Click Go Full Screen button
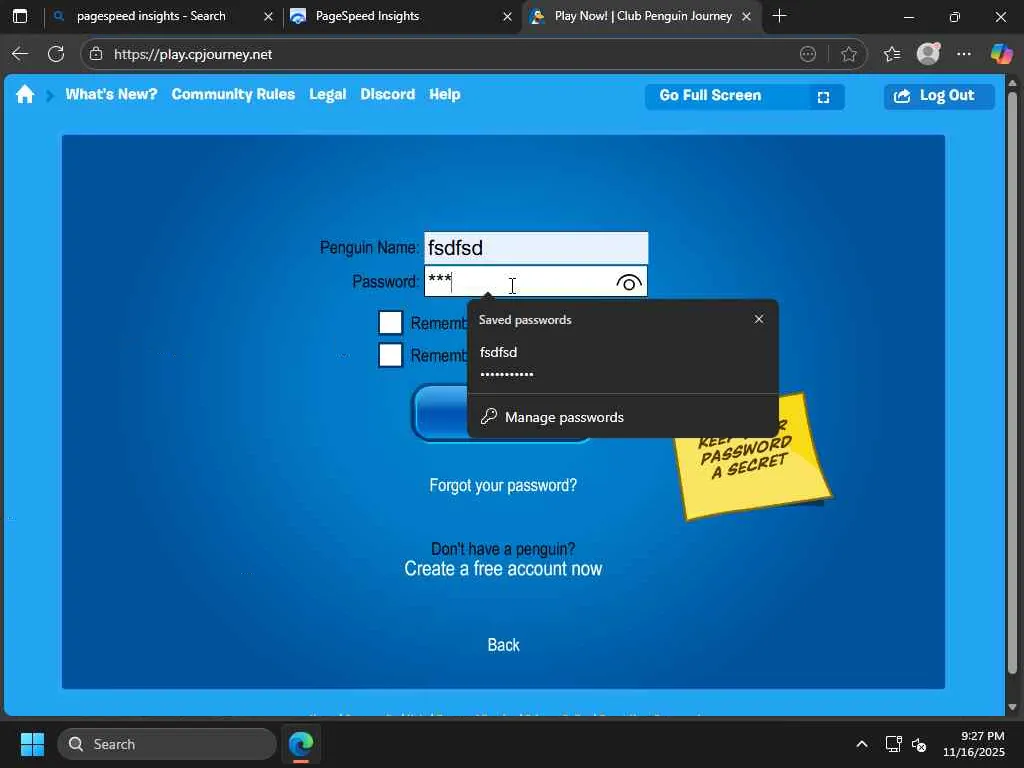This screenshot has width=1024, height=768. (744, 96)
